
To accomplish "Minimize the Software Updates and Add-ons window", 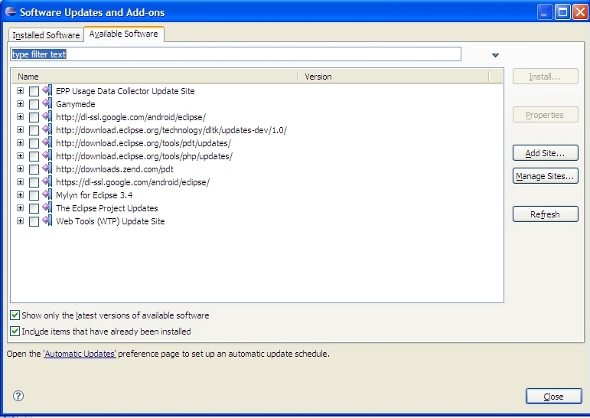I will pyautogui.click(x=544, y=12).
